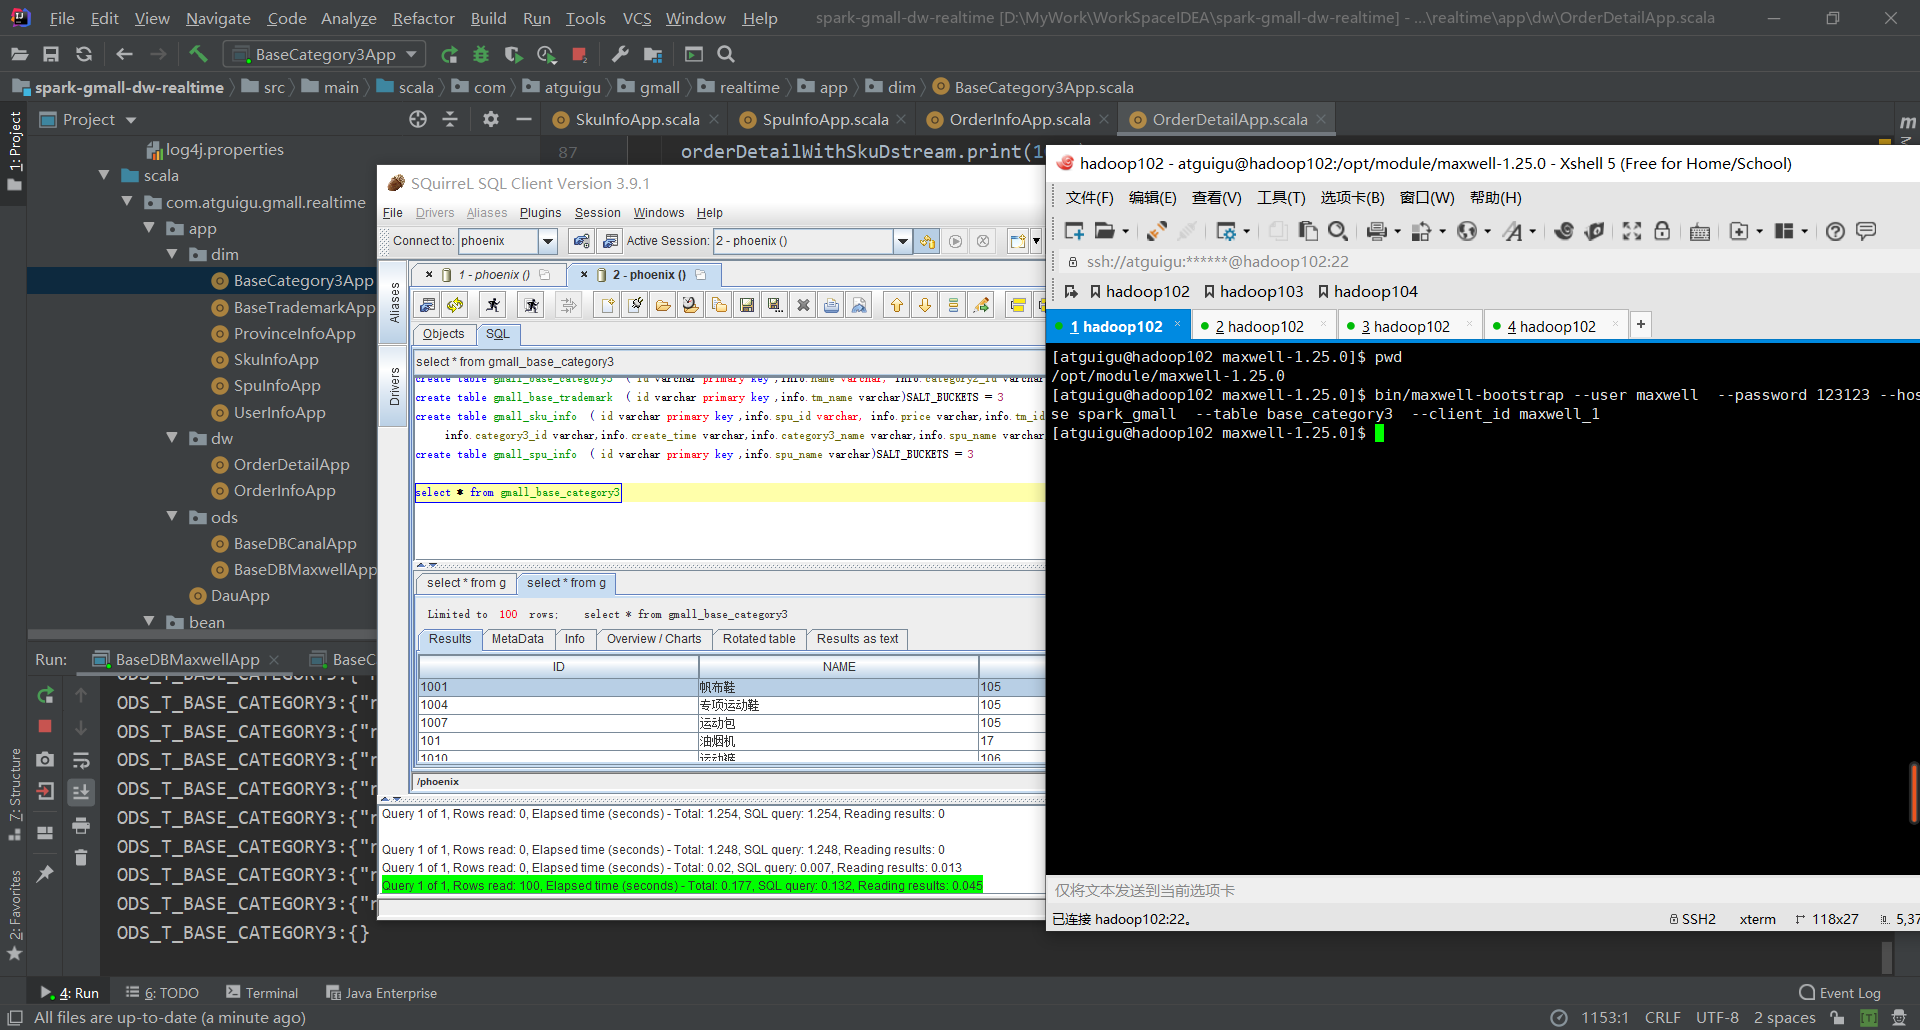Open the Refactor menu in IntelliJ
The height and width of the screenshot is (1030, 1920).
point(423,18)
